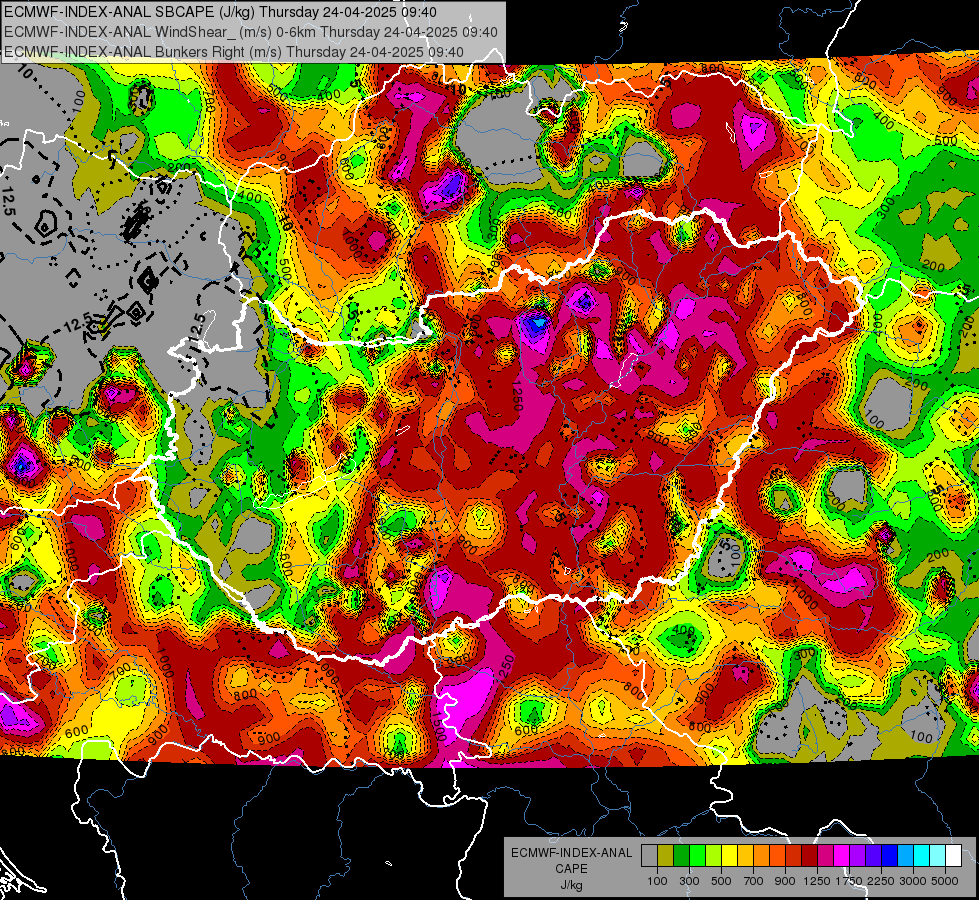This screenshot has width=979, height=900.
Task: Select the dark green legend swatch
Action: point(681,856)
